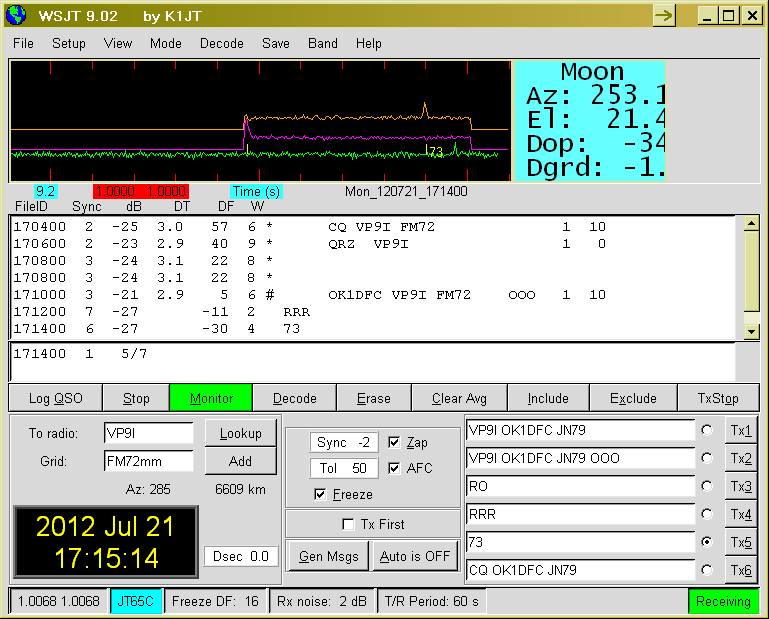Open the Decode menu
This screenshot has width=769, height=619.
(x=222, y=44)
